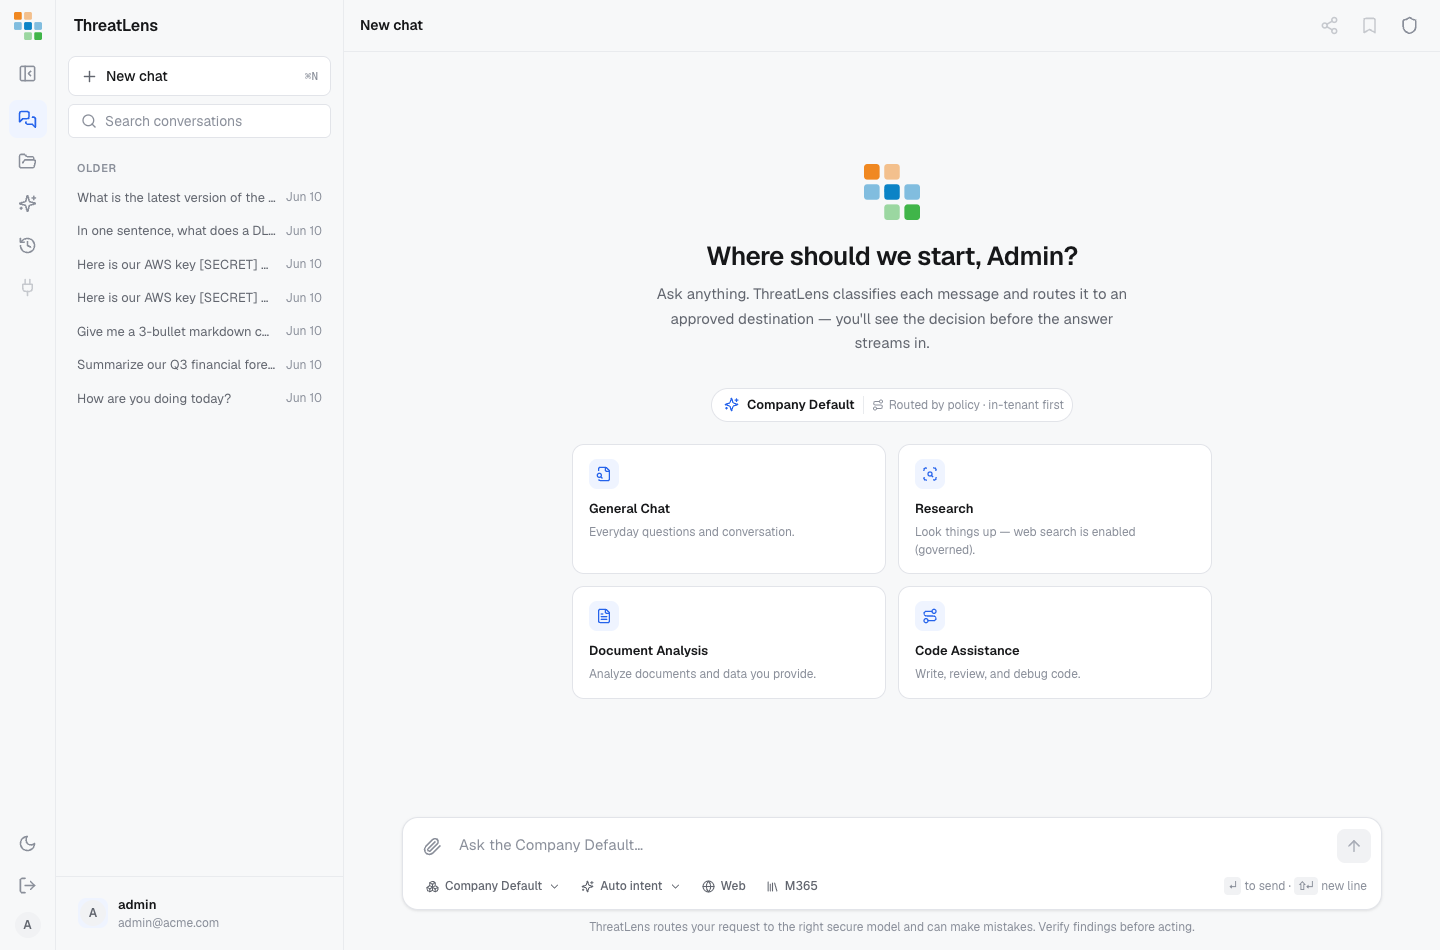Open the history clock icon

pyautogui.click(x=28, y=245)
